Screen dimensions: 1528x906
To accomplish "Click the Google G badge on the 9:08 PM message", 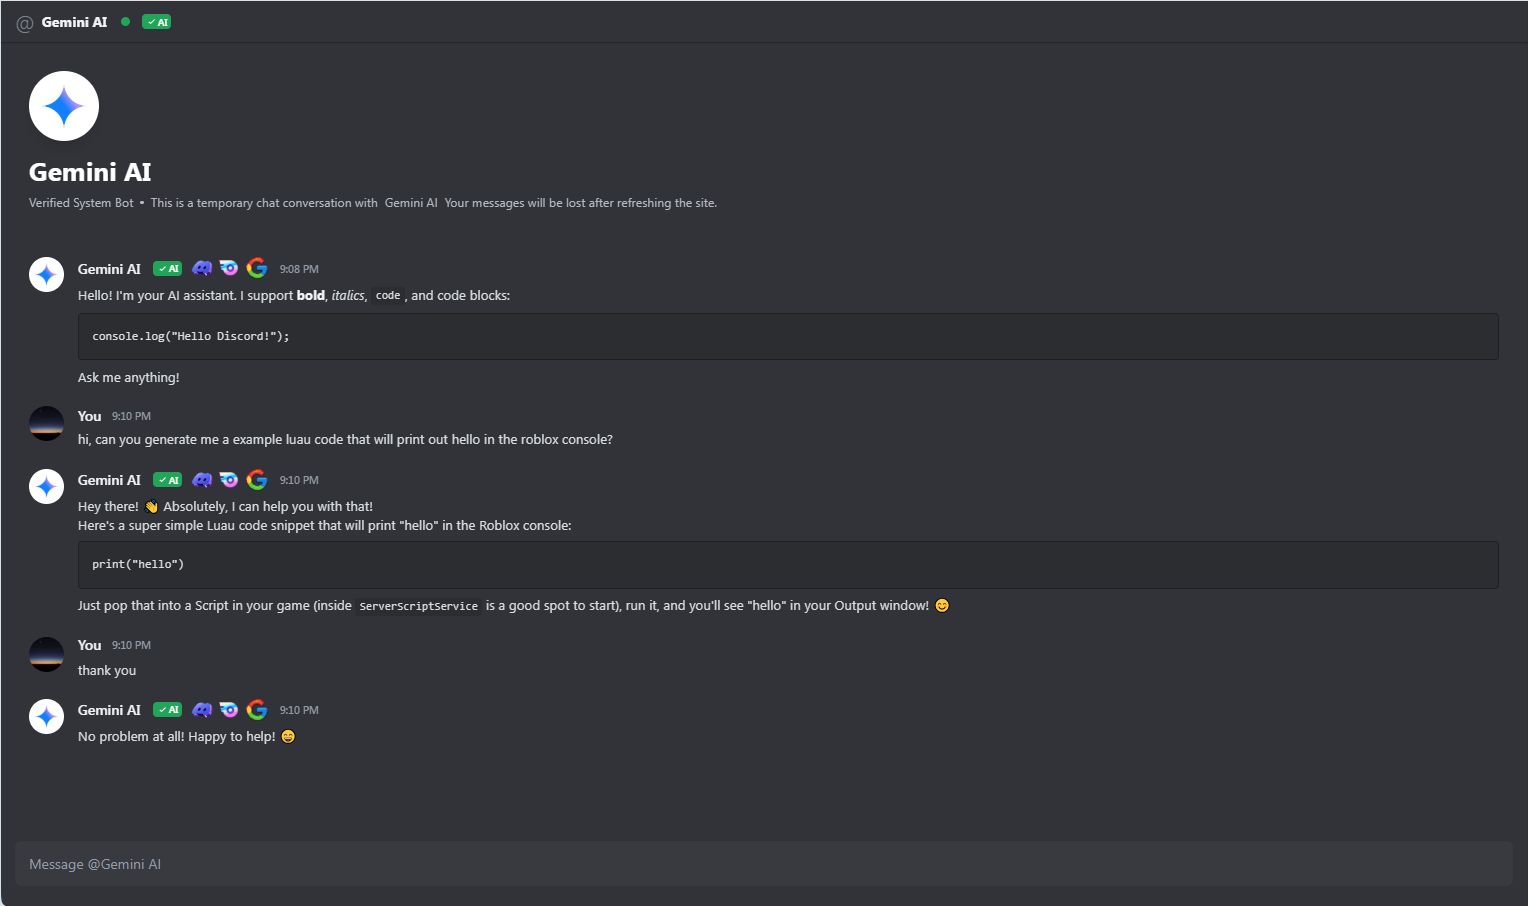I will click(x=257, y=268).
